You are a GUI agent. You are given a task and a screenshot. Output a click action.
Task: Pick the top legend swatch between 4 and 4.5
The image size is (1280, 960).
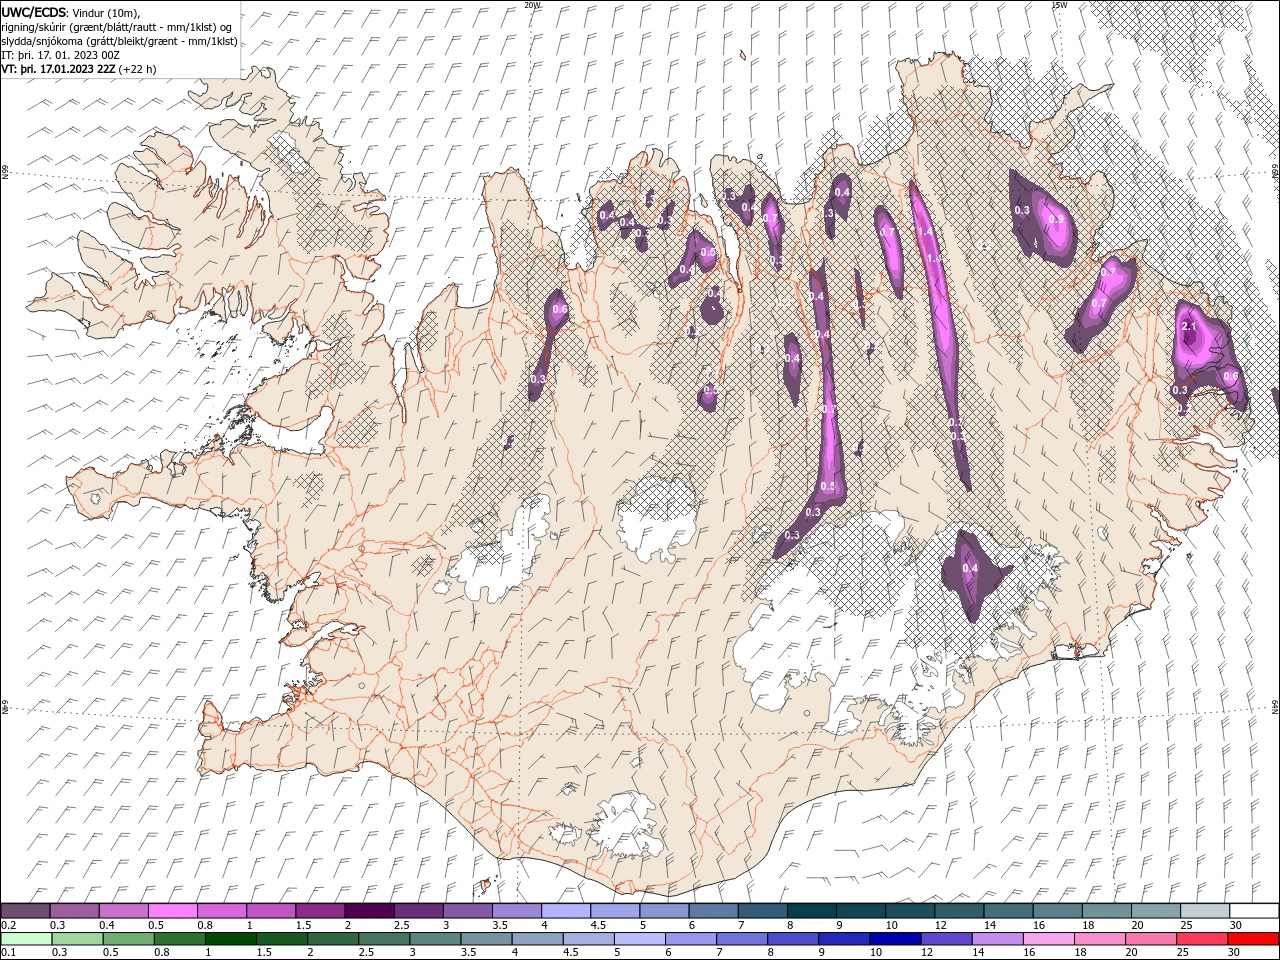(x=566, y=910)
